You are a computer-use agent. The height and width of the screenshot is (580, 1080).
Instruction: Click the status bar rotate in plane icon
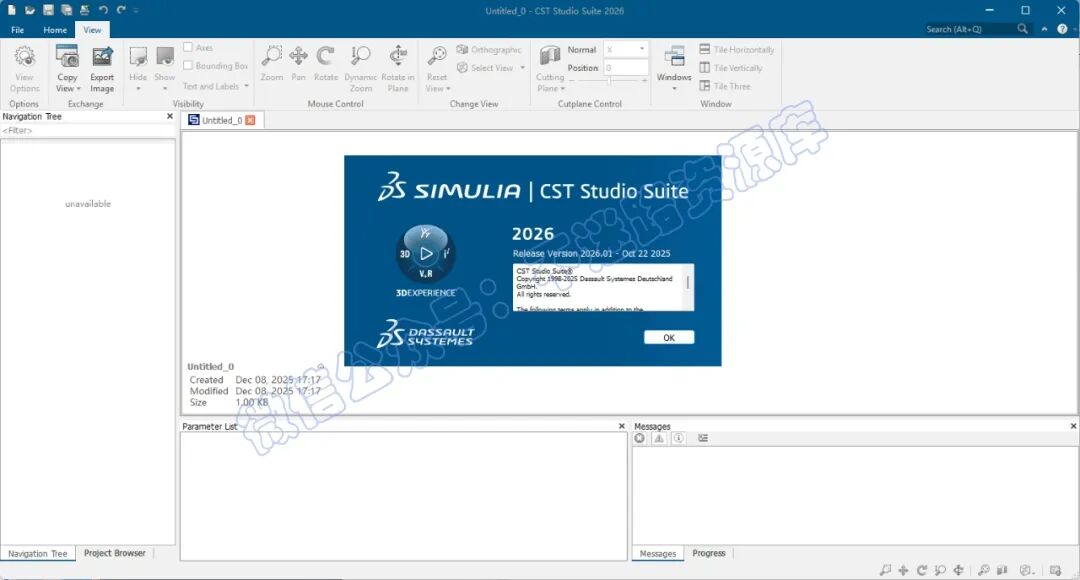pos(958,570)
